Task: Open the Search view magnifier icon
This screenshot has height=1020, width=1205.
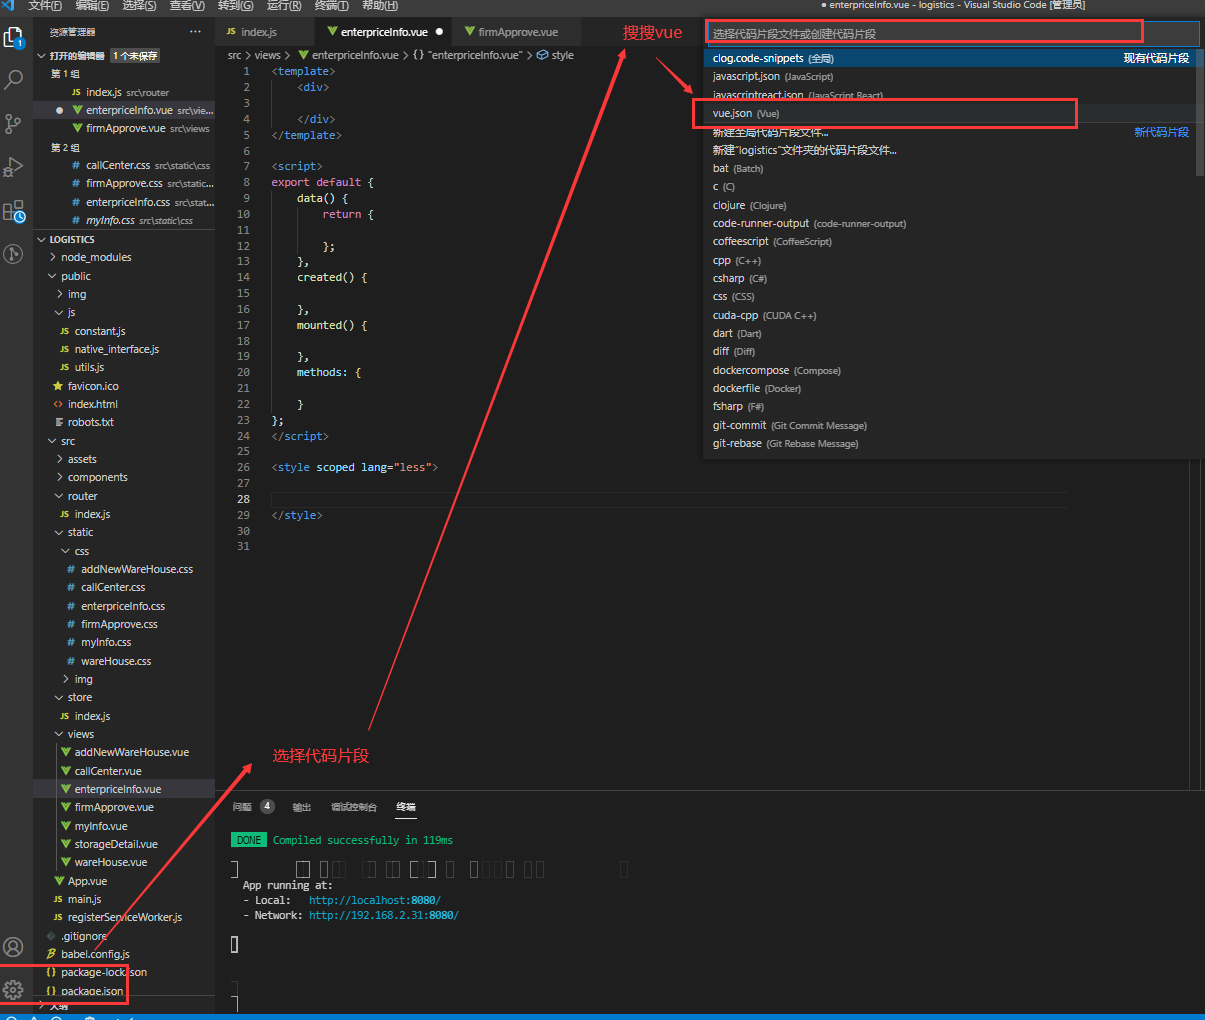Action: (13, 80)
